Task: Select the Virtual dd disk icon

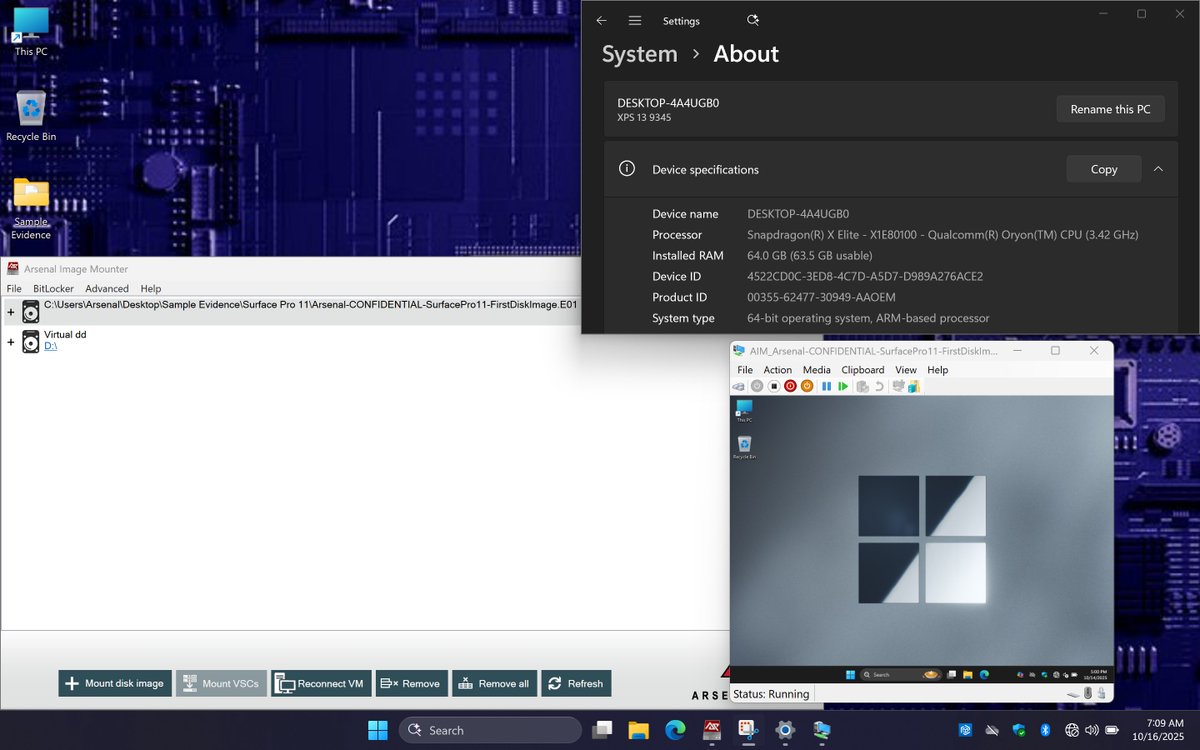Action: pyautogui.click(x=31, y=343)
